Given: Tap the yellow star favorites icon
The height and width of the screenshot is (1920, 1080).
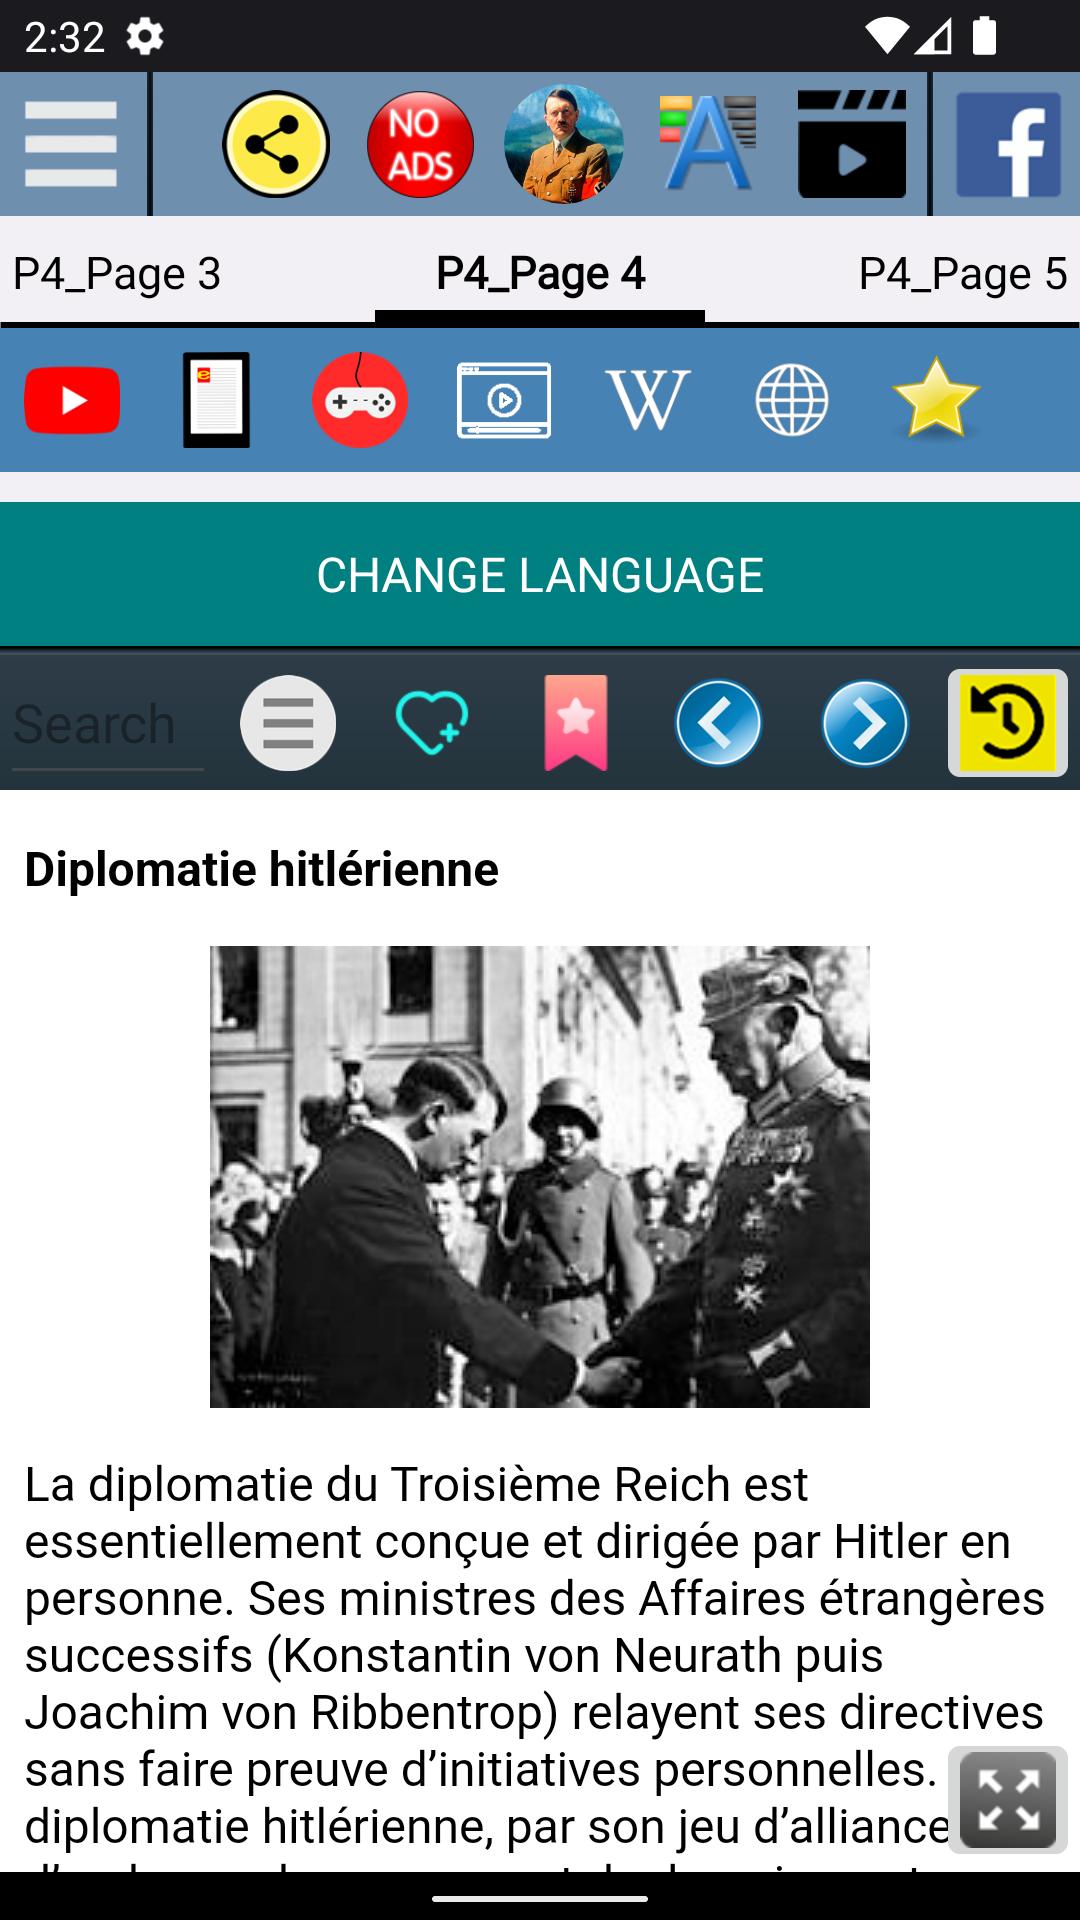Looking at the screenshot, I should 936,398.
